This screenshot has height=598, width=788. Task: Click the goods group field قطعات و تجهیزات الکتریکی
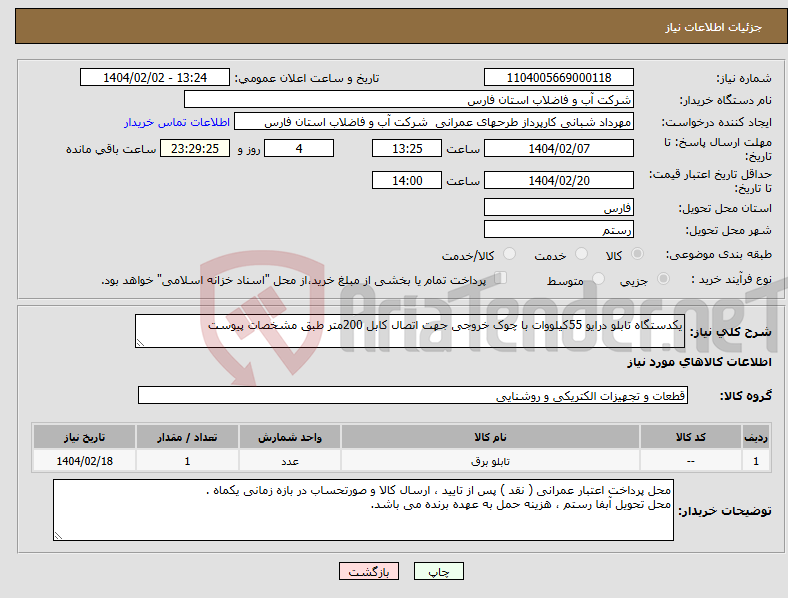(x=413, y=395)
